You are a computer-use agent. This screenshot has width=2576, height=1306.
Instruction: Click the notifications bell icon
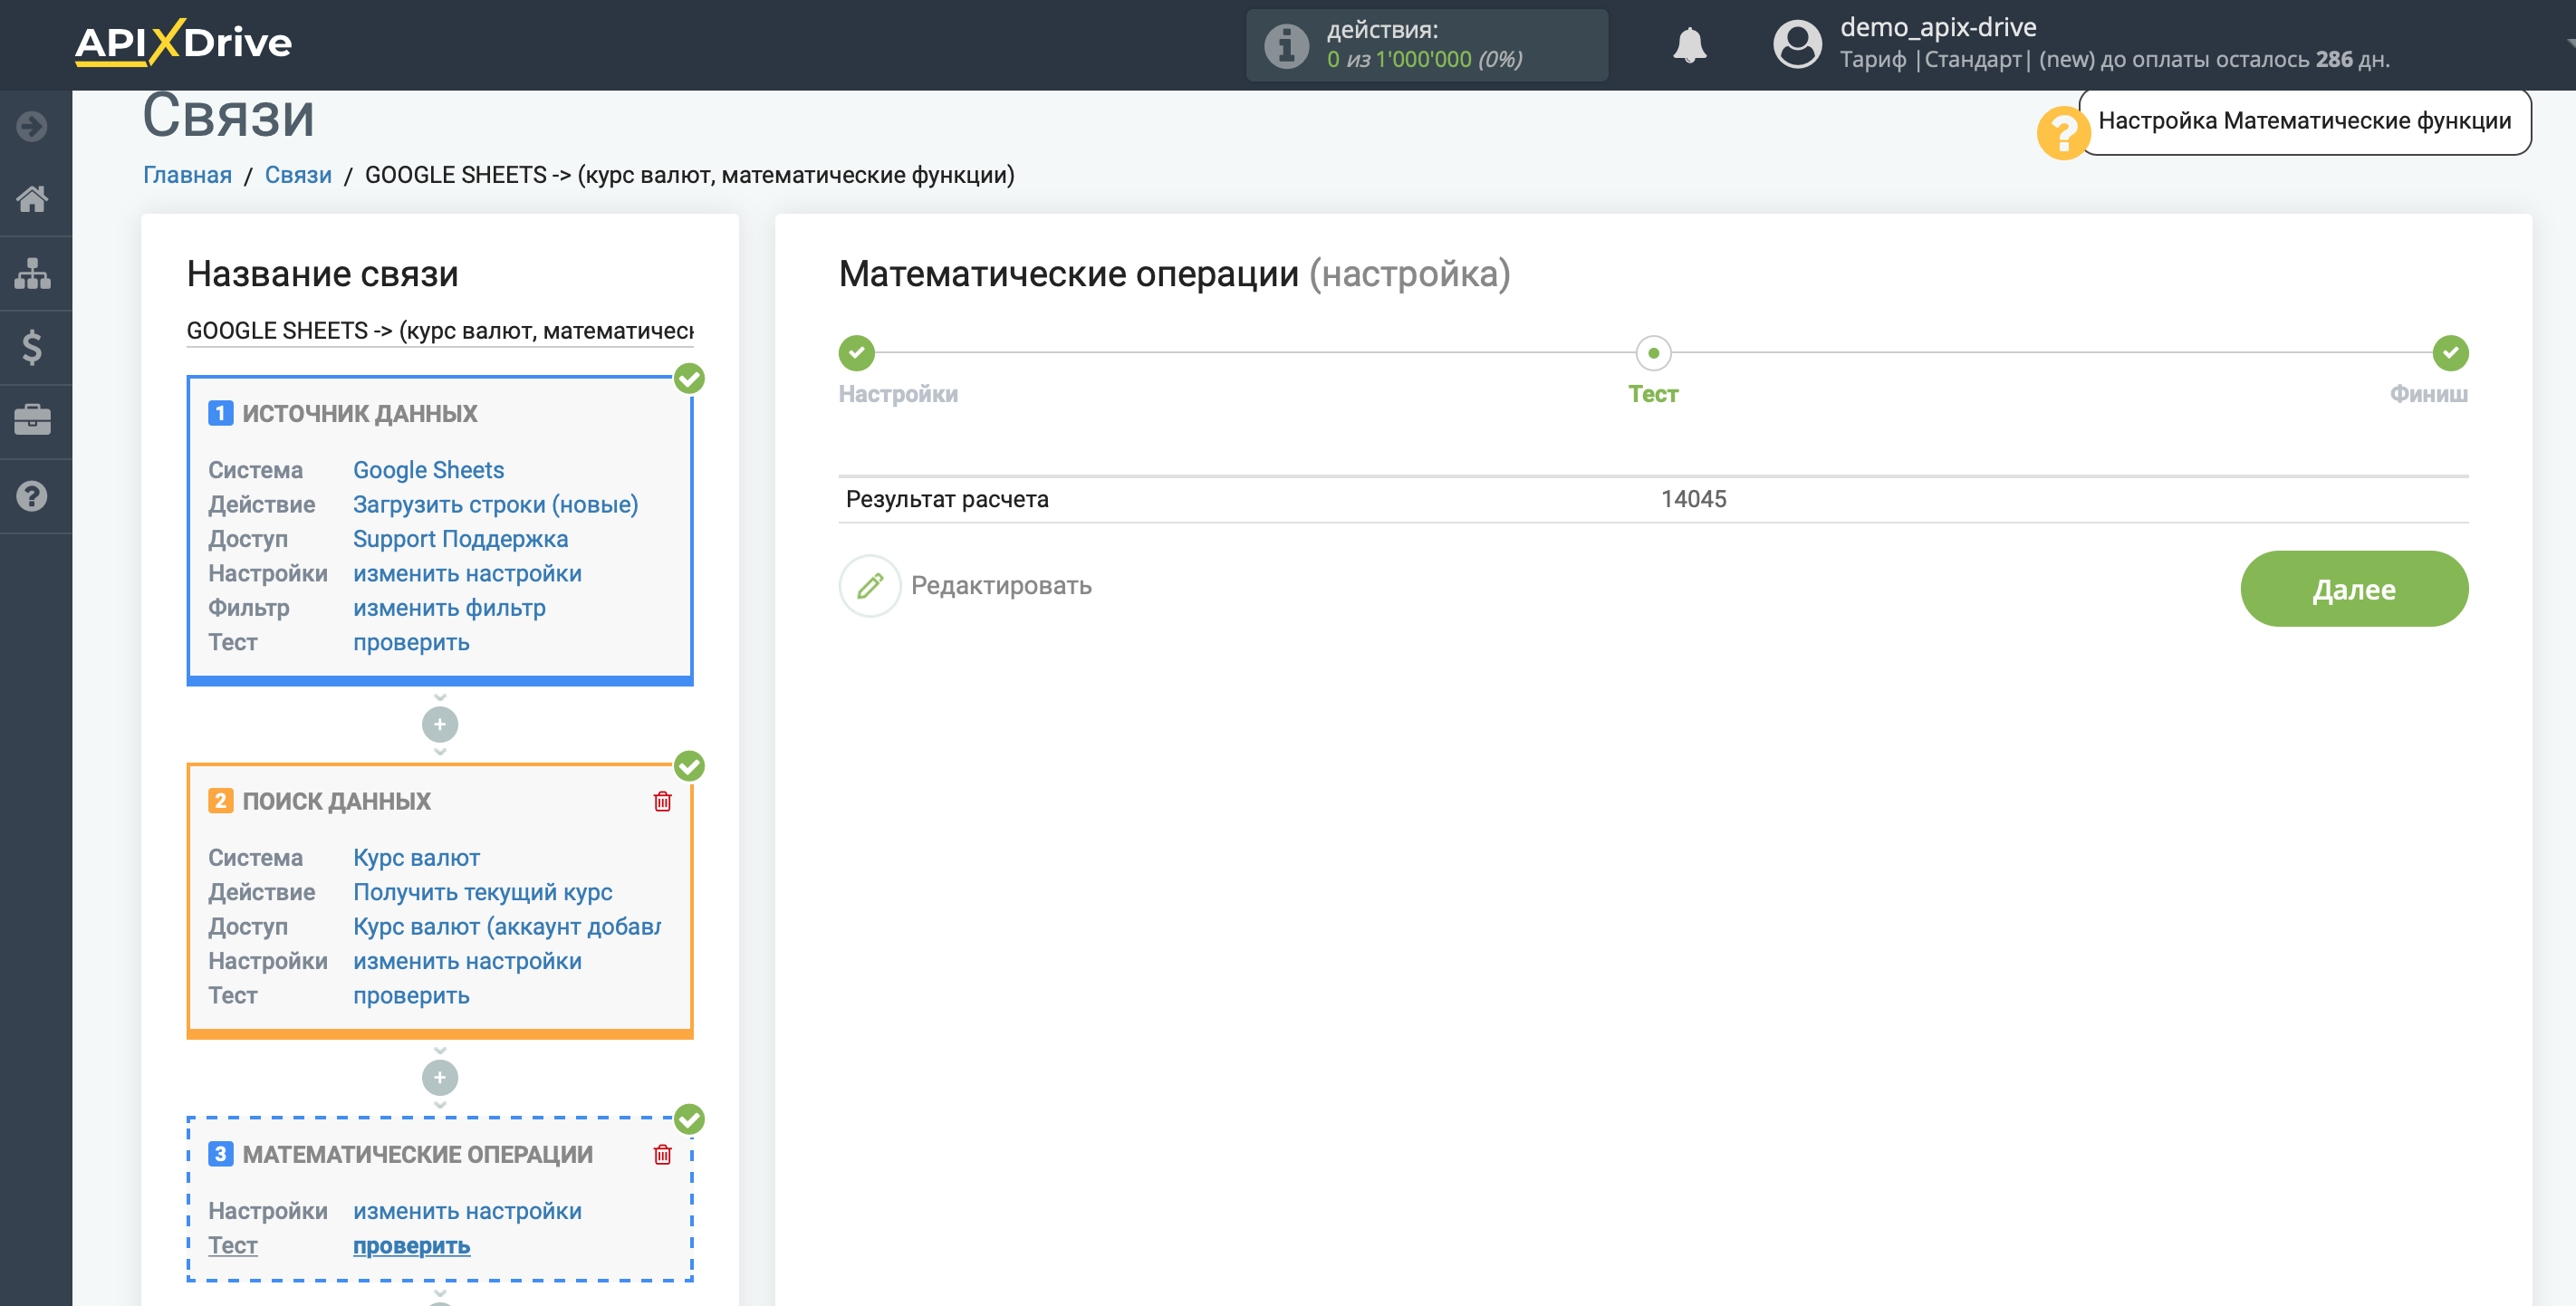click(x=1689, y=45)
